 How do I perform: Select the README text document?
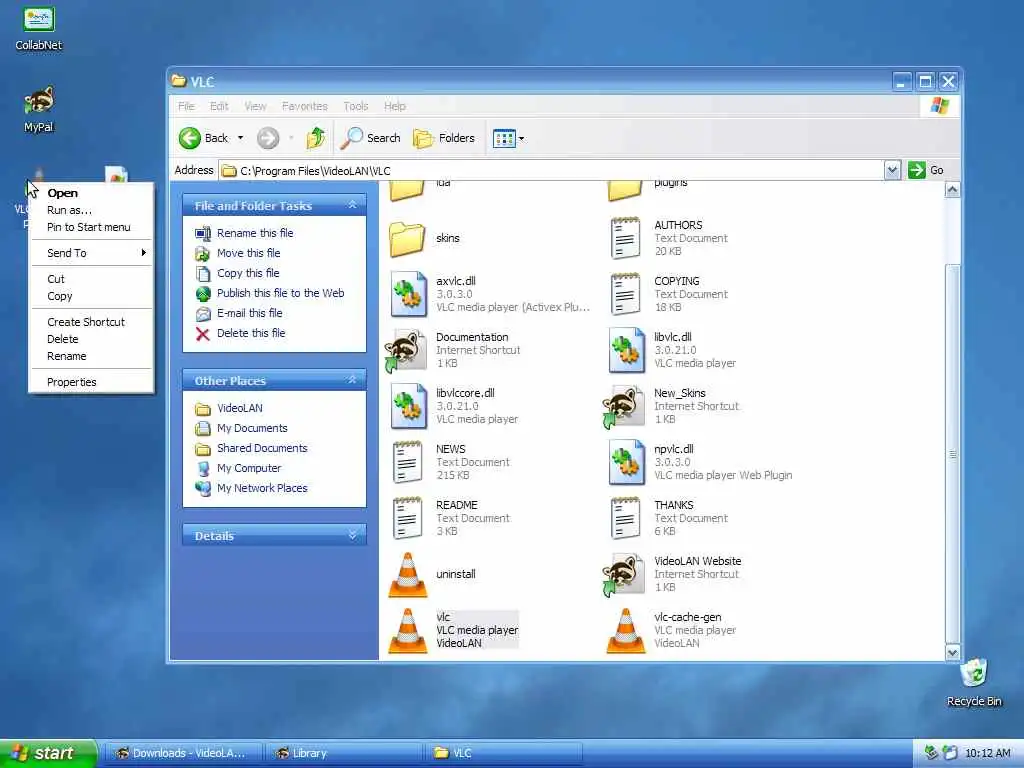tap(451, 519)
